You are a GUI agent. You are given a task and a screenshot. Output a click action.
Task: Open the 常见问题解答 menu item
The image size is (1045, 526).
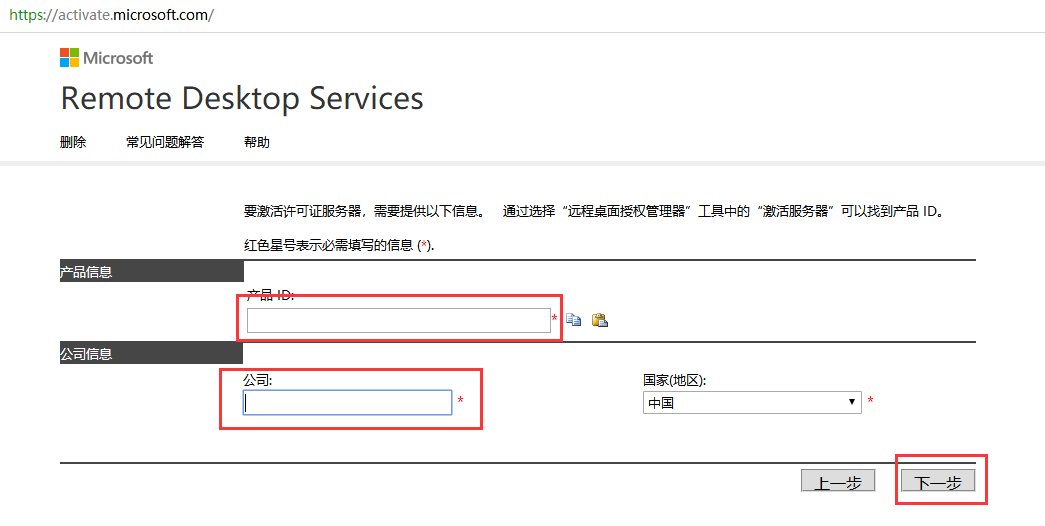(165, 142)
